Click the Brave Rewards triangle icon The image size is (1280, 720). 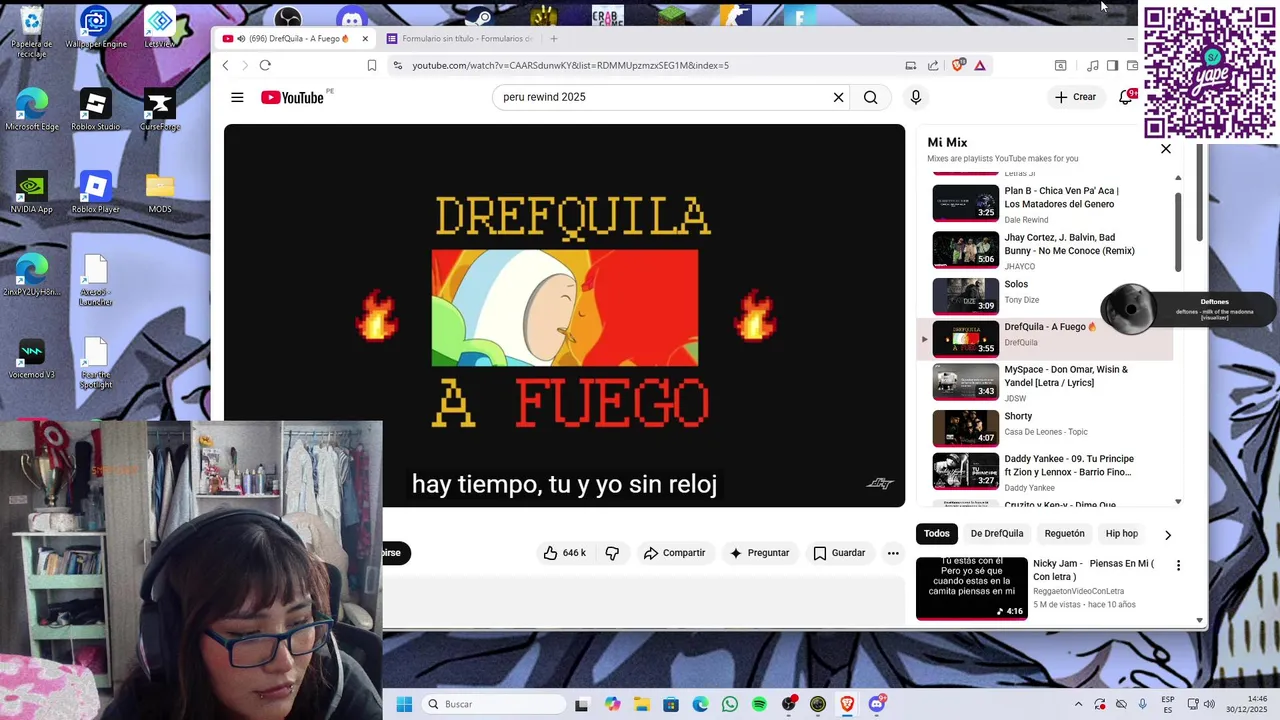(980, 65)
